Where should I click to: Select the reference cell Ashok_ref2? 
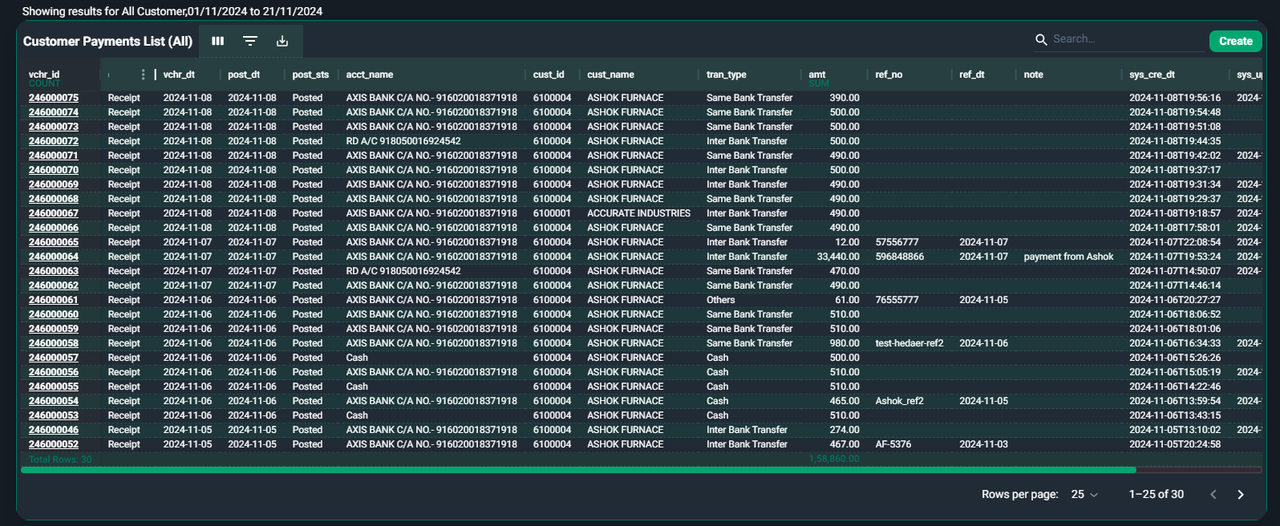[899, 401]
